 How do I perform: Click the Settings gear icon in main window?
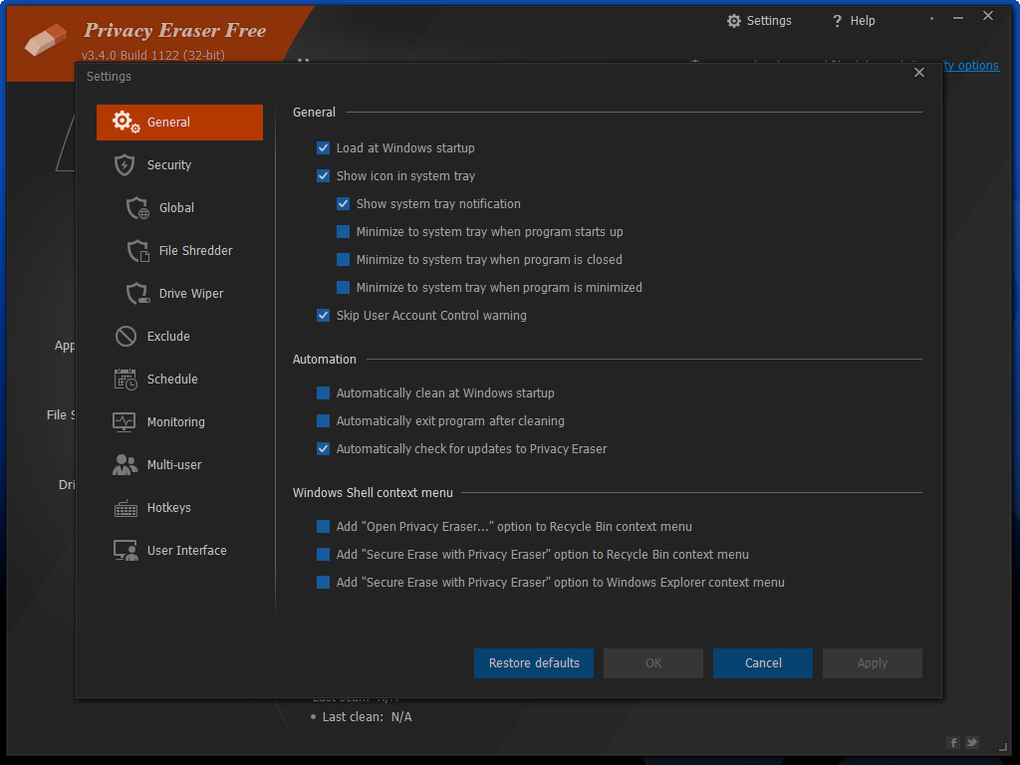pos(734,21)
